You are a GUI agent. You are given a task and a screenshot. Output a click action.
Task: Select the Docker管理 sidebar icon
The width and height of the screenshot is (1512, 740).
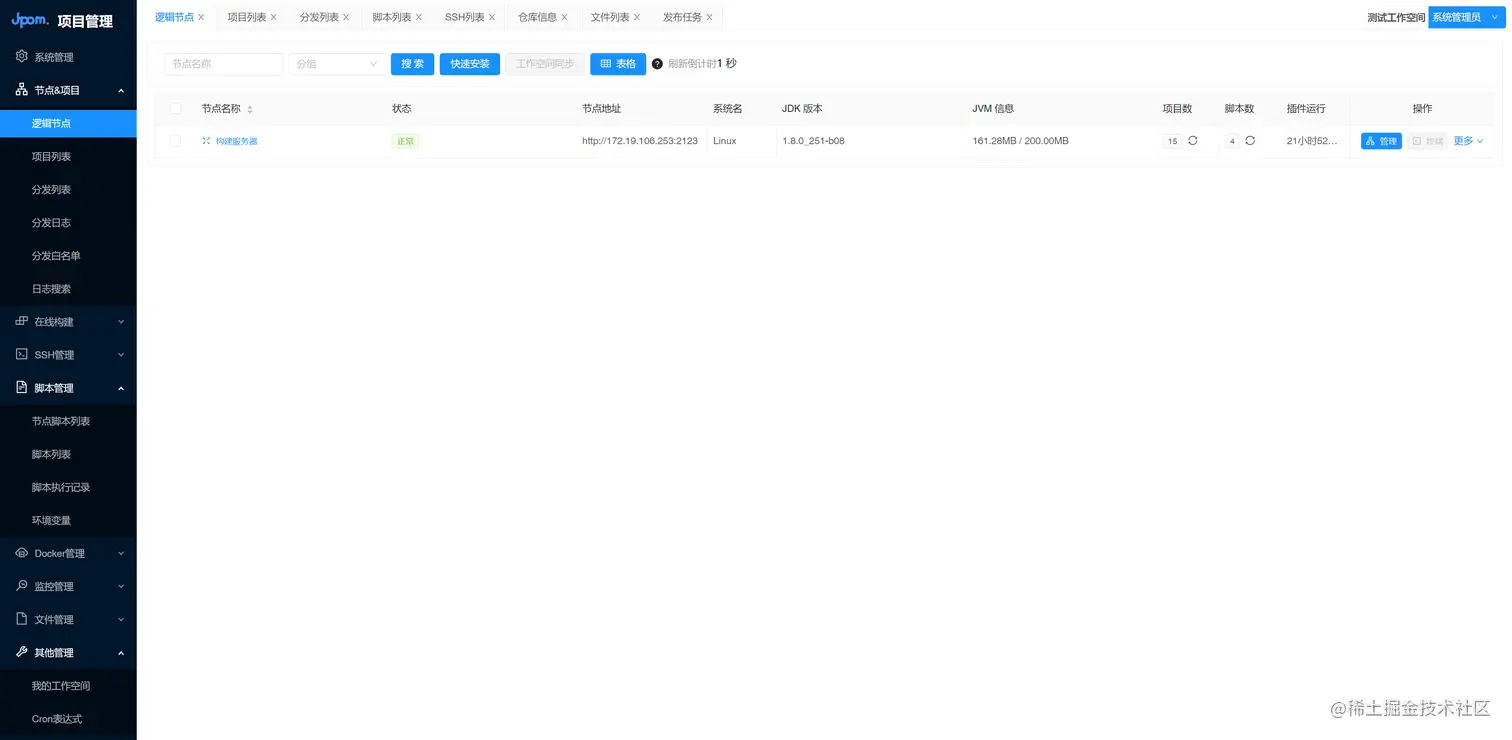click(22, 553)
